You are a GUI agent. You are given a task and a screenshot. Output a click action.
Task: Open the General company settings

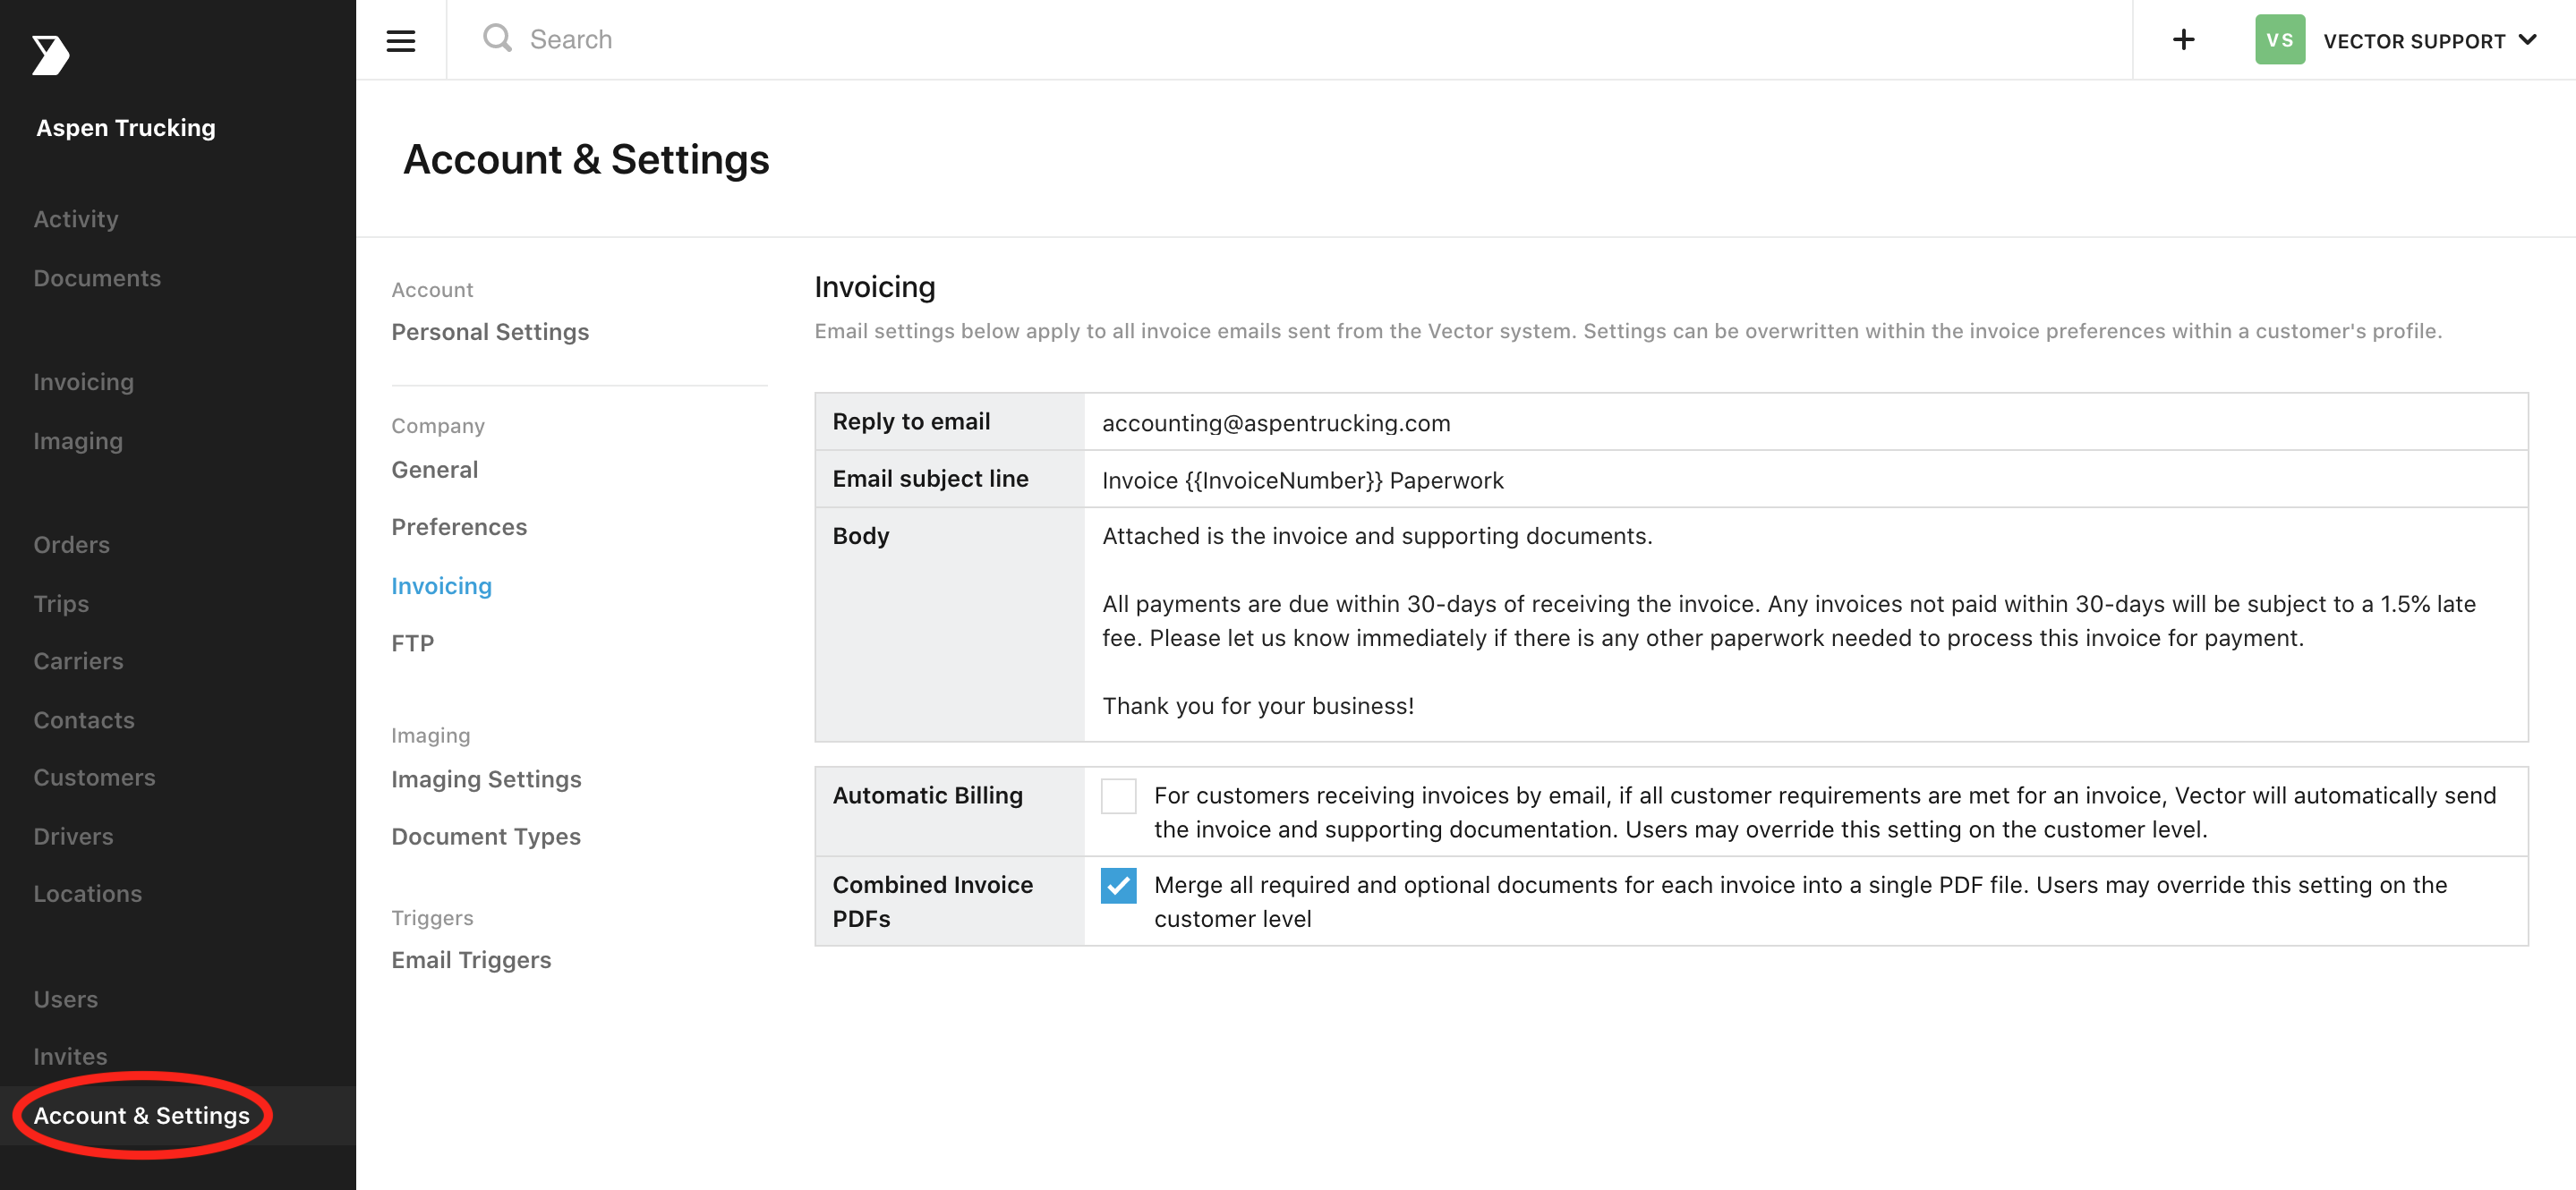click(434, 468)
